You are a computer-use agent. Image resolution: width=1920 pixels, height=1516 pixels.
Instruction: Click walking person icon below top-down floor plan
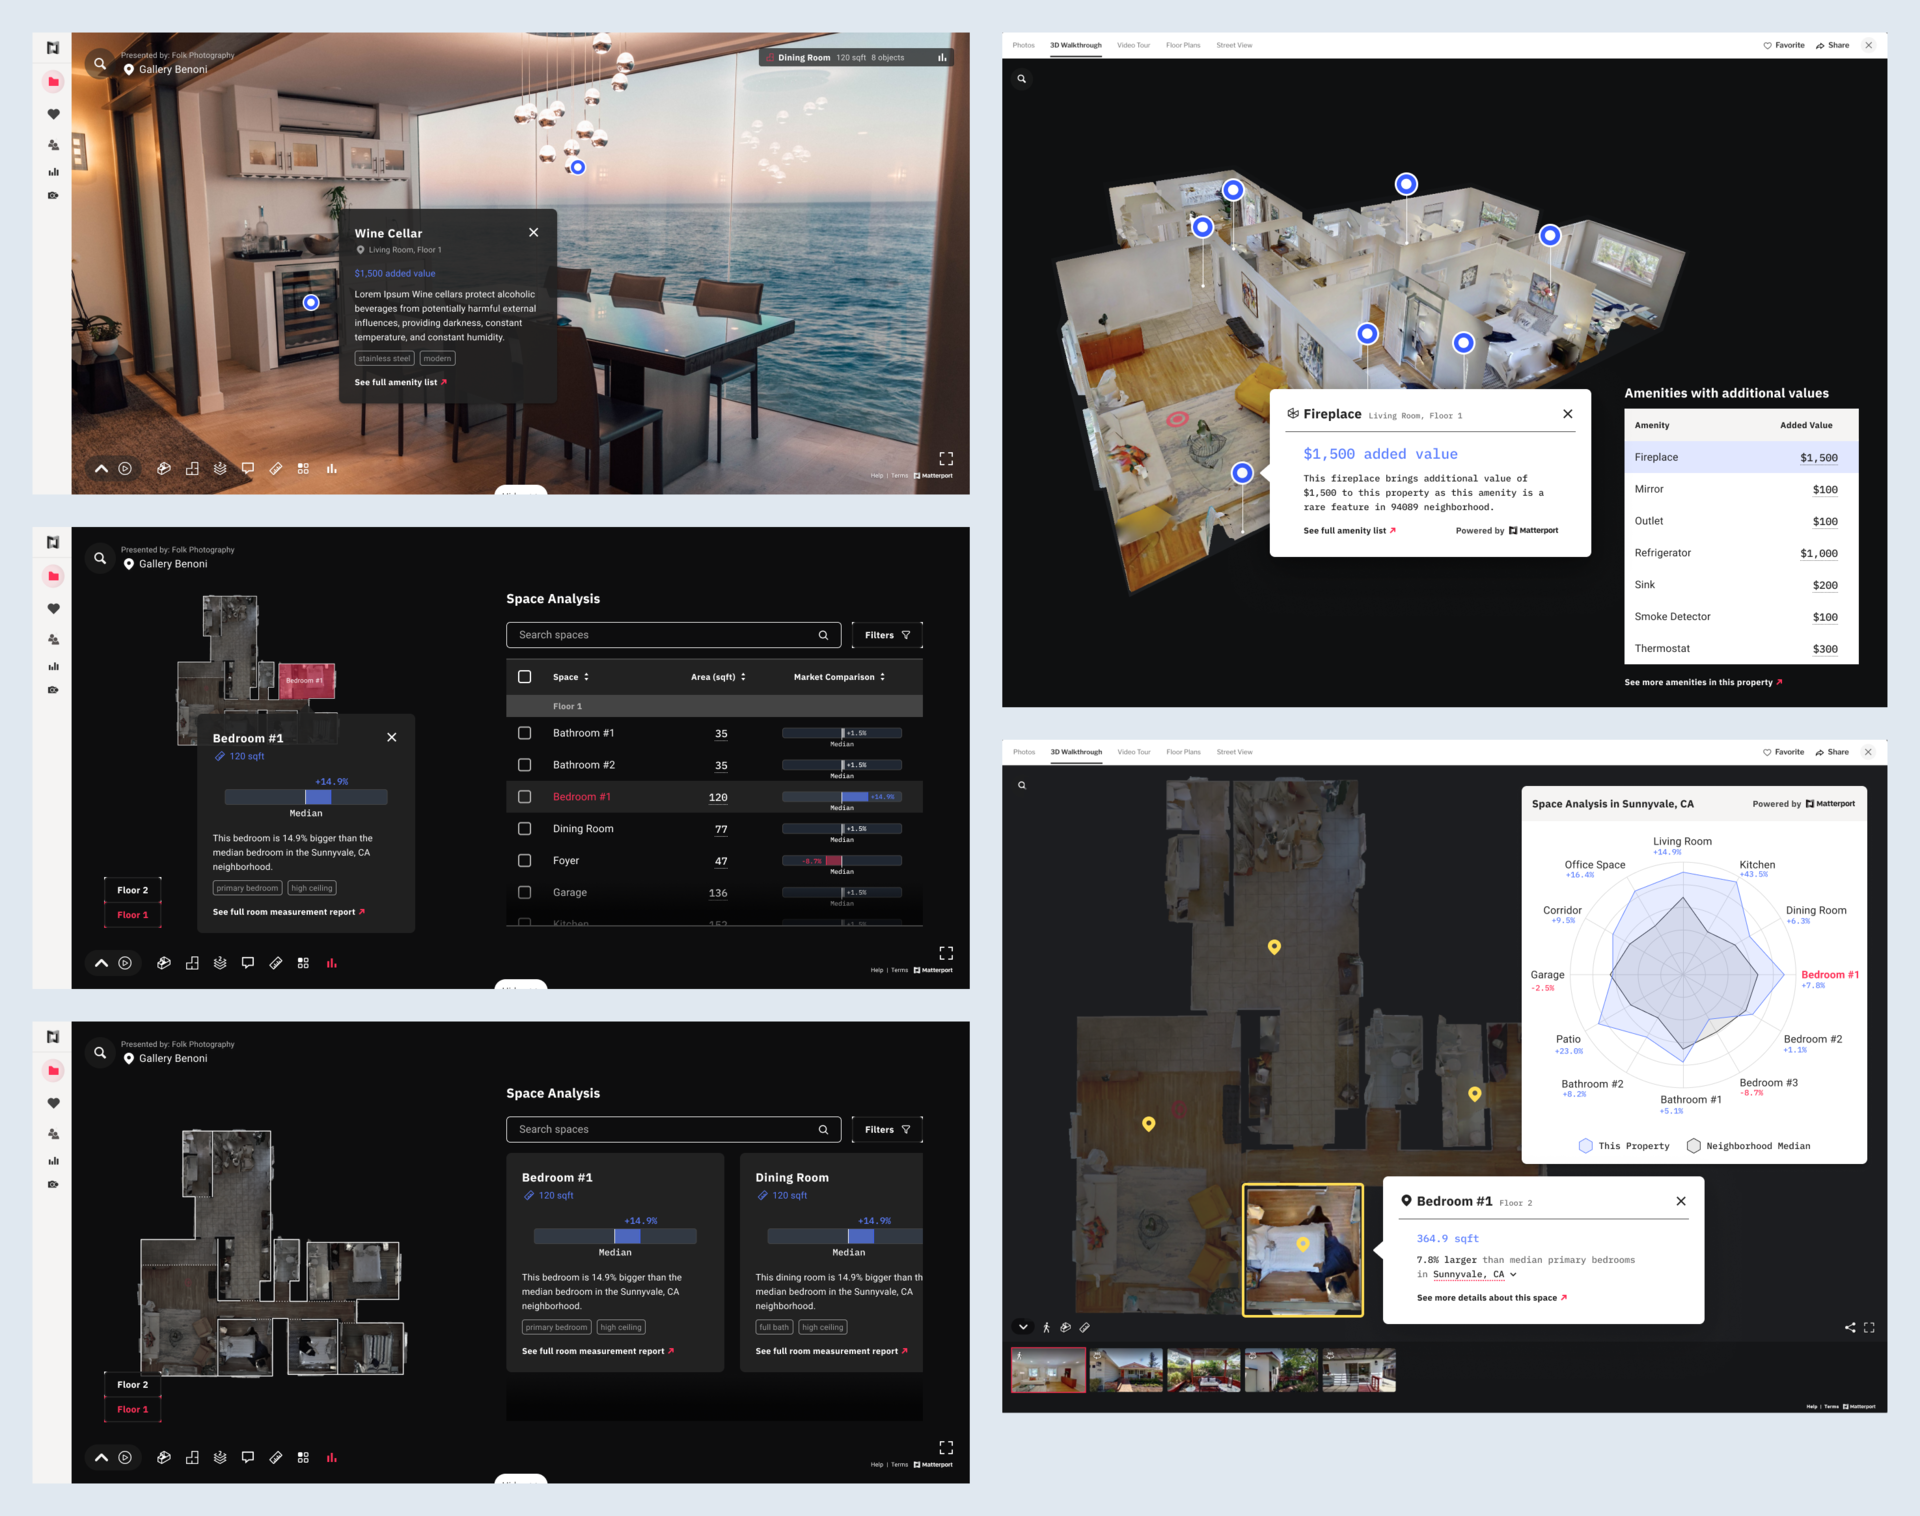1046,1328
